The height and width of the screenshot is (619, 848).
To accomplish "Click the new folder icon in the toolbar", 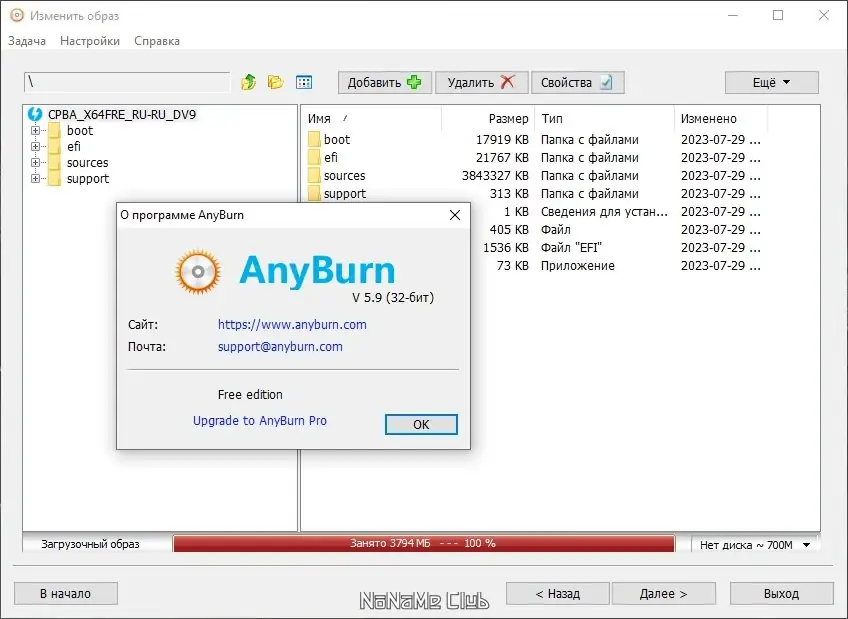I will pyautogui.click(x=276, y=82).
